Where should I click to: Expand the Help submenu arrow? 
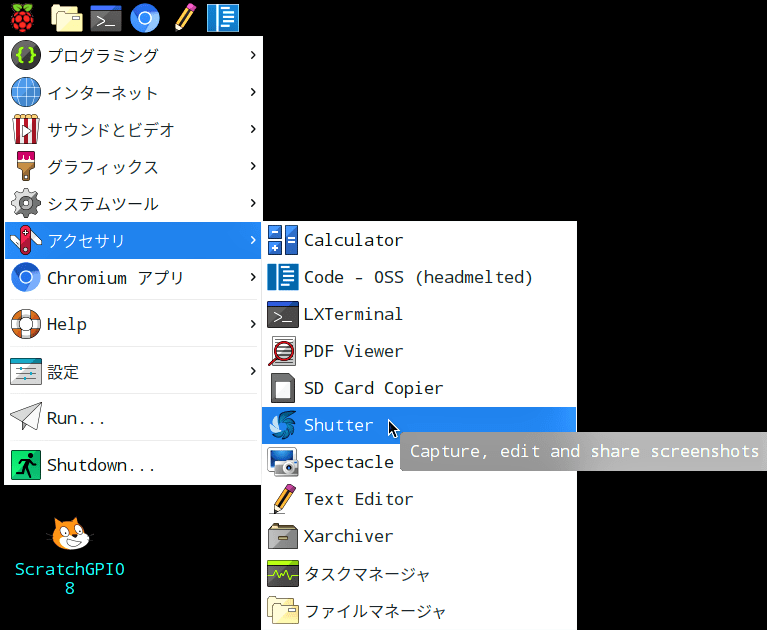coord(252,324)
